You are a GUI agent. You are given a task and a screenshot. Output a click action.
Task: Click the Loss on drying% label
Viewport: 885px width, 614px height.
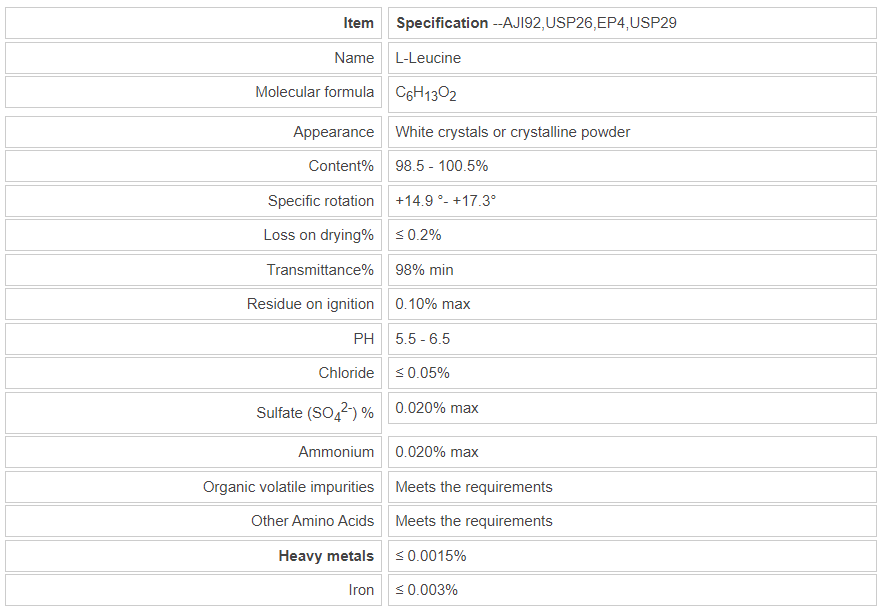318,235
